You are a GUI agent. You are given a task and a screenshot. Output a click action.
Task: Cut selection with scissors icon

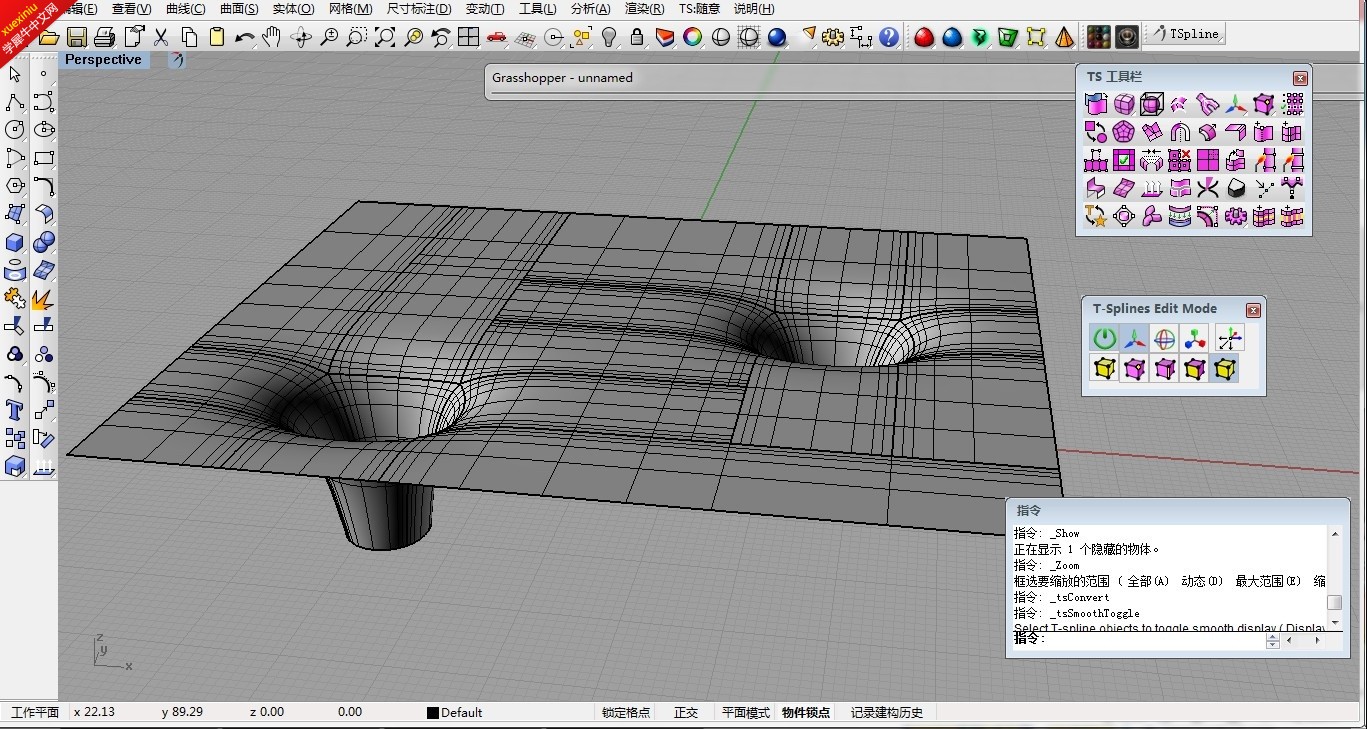pyautogui.click(x=160, y=38)
